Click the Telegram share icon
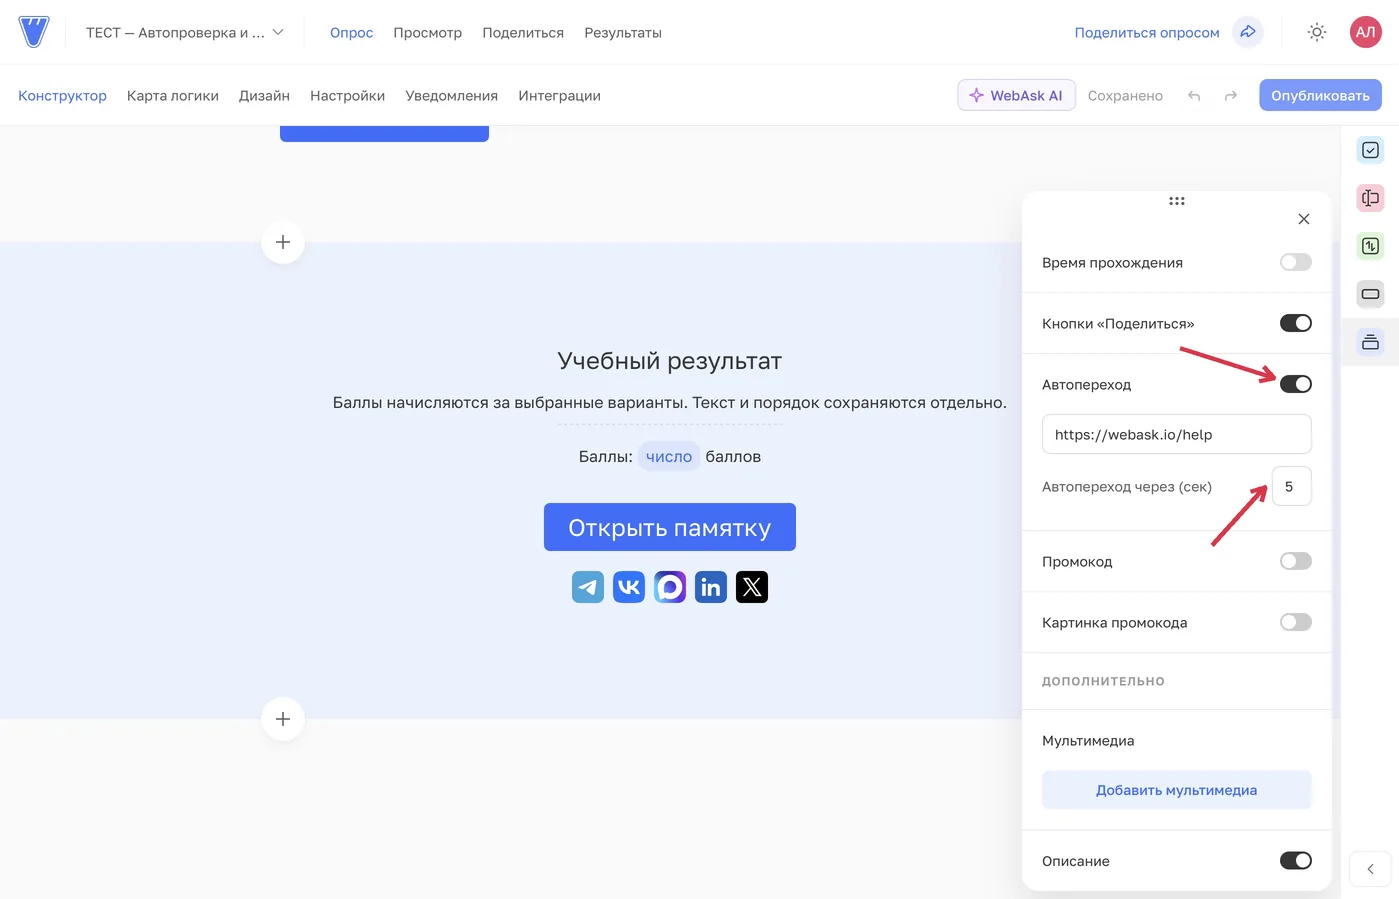The width and height of the screenshot is (1399, 899). [x=588, y=587]
